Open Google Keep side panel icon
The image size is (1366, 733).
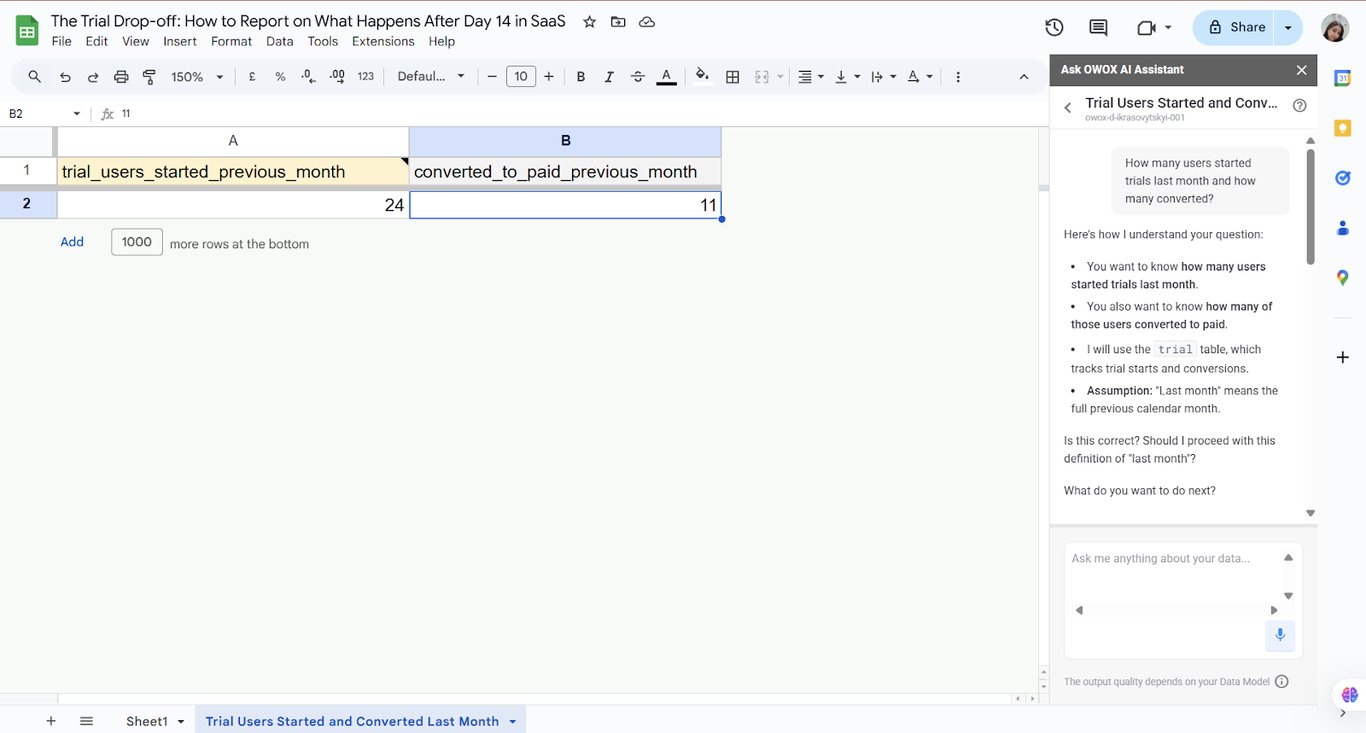[x=1342, y=128]
